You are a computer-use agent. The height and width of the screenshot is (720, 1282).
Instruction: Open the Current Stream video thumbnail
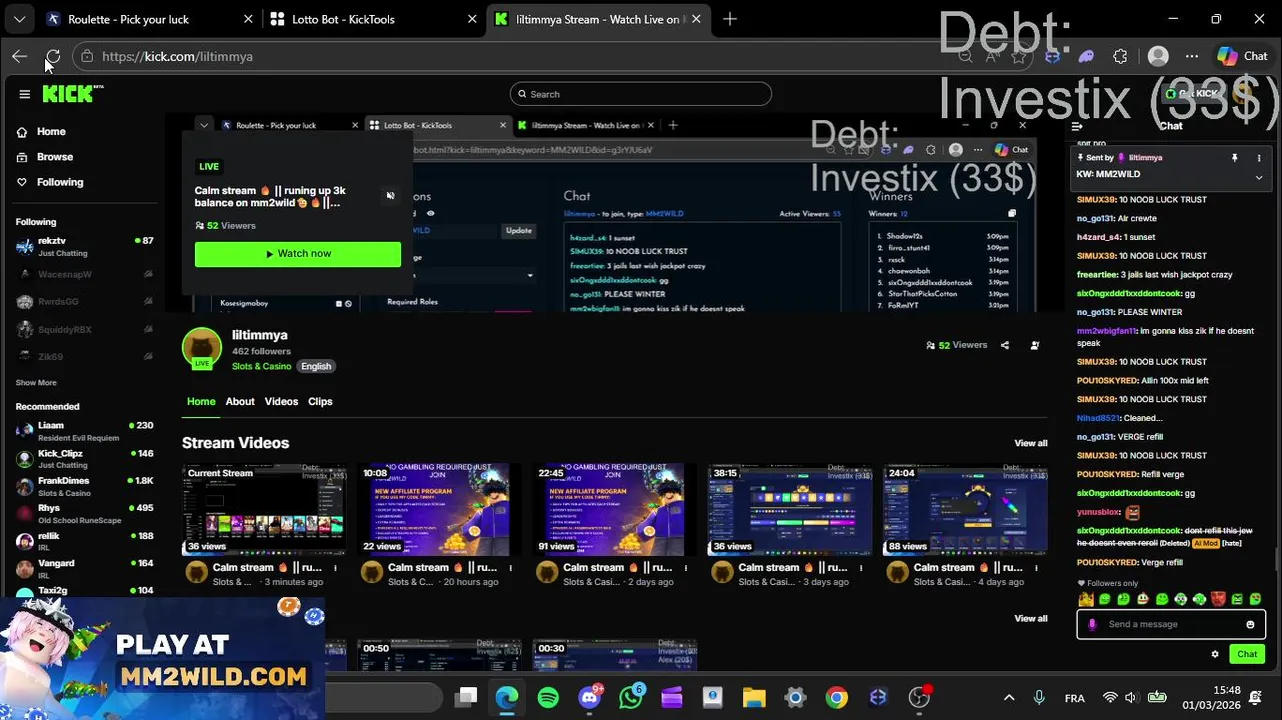[265, 509]
